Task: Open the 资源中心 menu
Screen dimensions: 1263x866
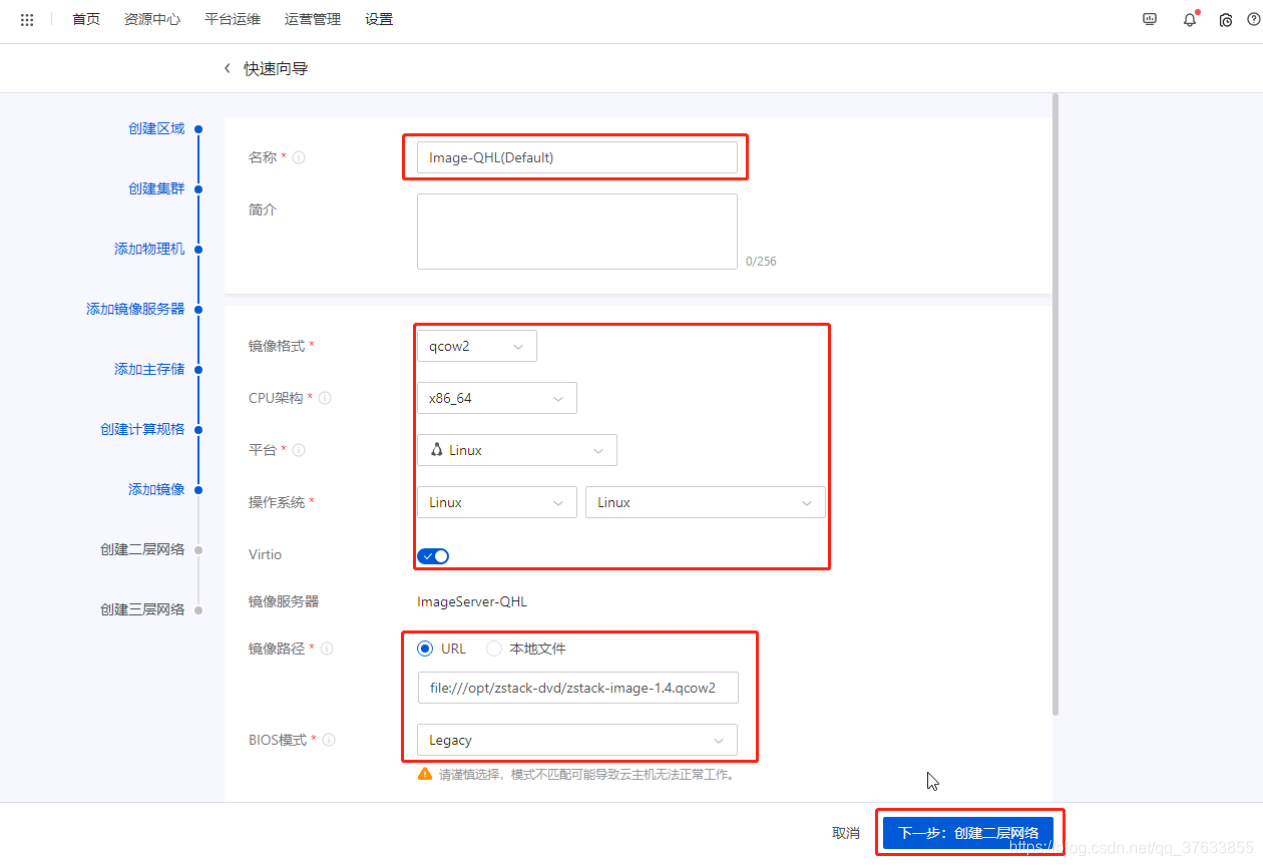Action: 152,19
